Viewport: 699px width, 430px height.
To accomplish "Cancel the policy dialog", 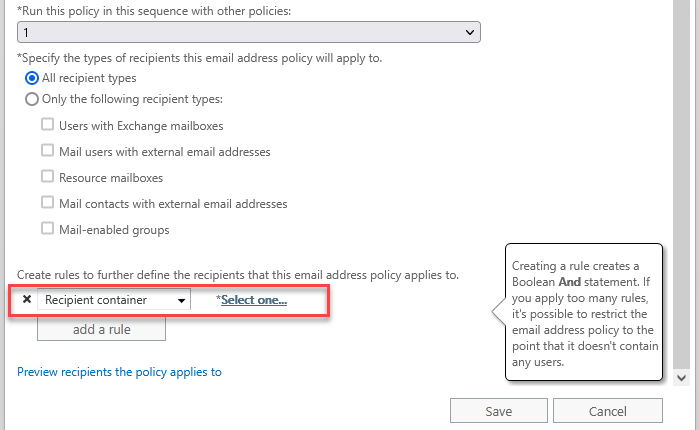I will (x=607, y=411).
